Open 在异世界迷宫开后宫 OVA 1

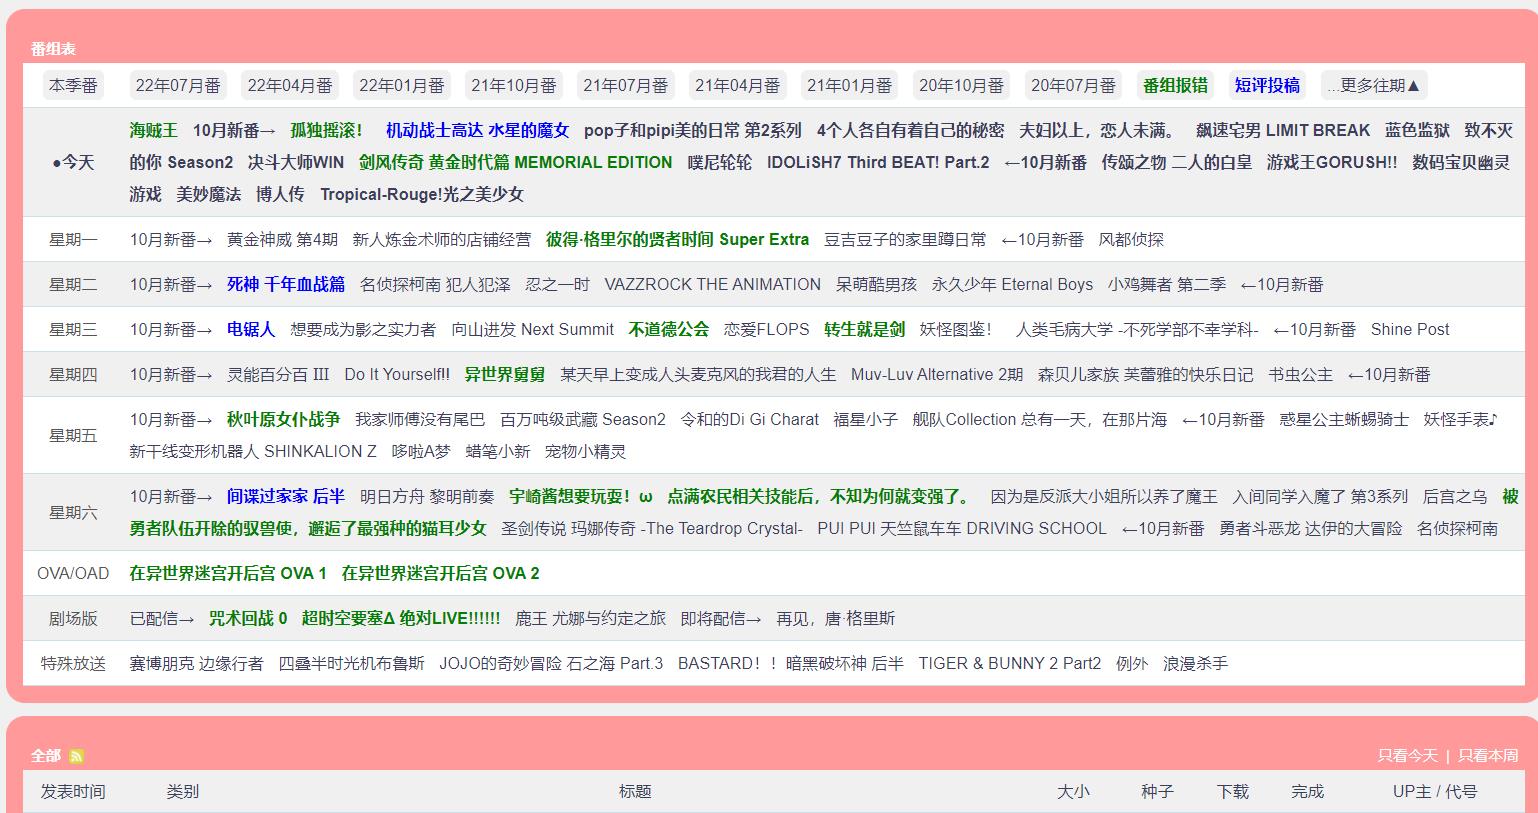click(228, 573)
